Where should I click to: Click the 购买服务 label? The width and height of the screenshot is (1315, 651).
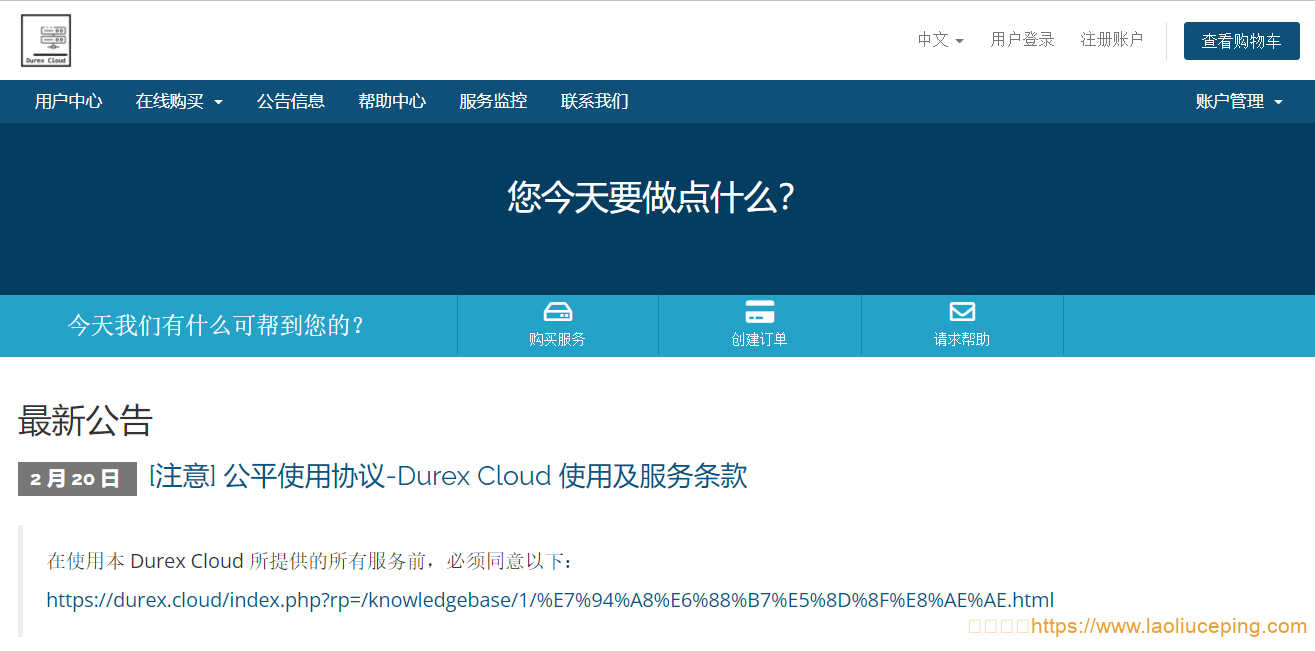(558, 339)
